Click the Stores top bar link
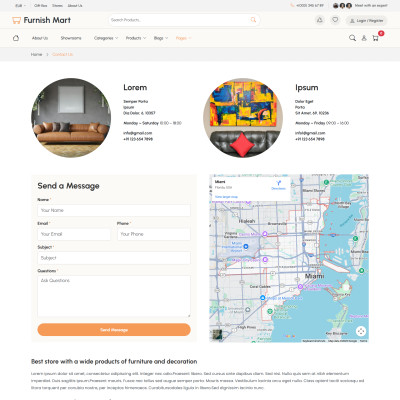The height and width of the screenshot is (400, 400). tap(57, 6)
